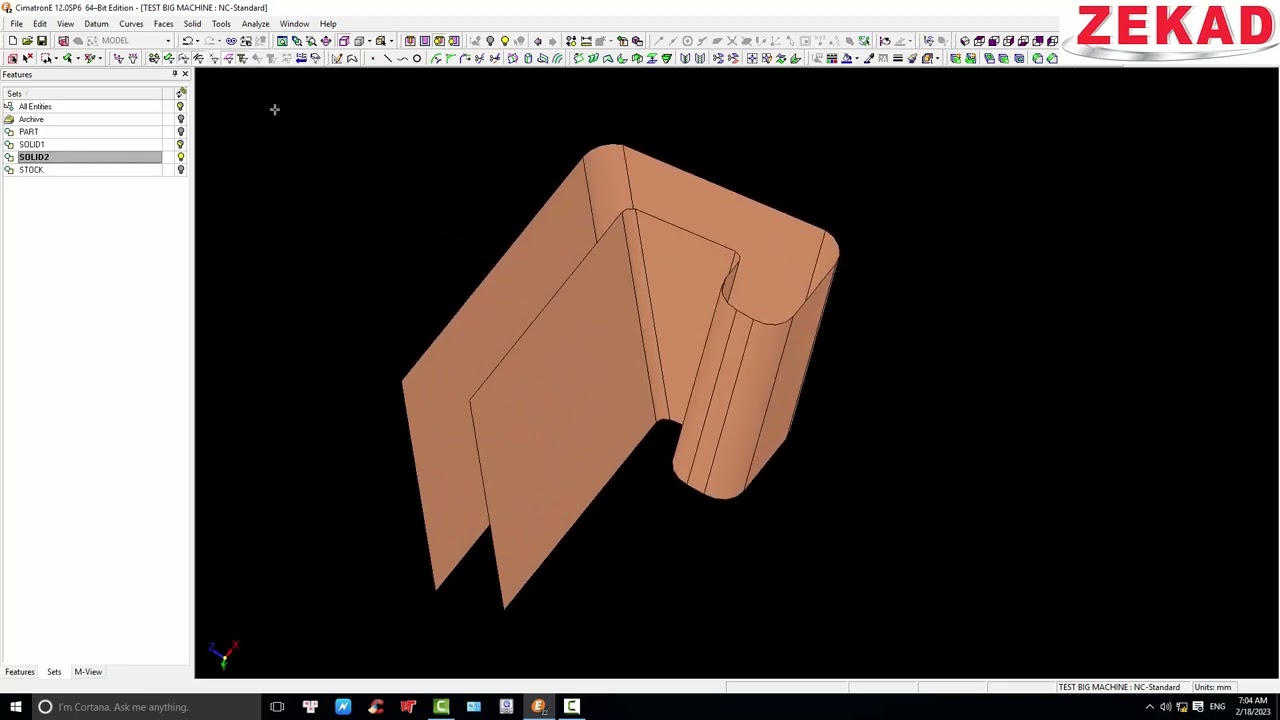This screenshot has height=720, width=1280.
Task: Toggle visibility bulb for PART set
Action: point(180,132)
